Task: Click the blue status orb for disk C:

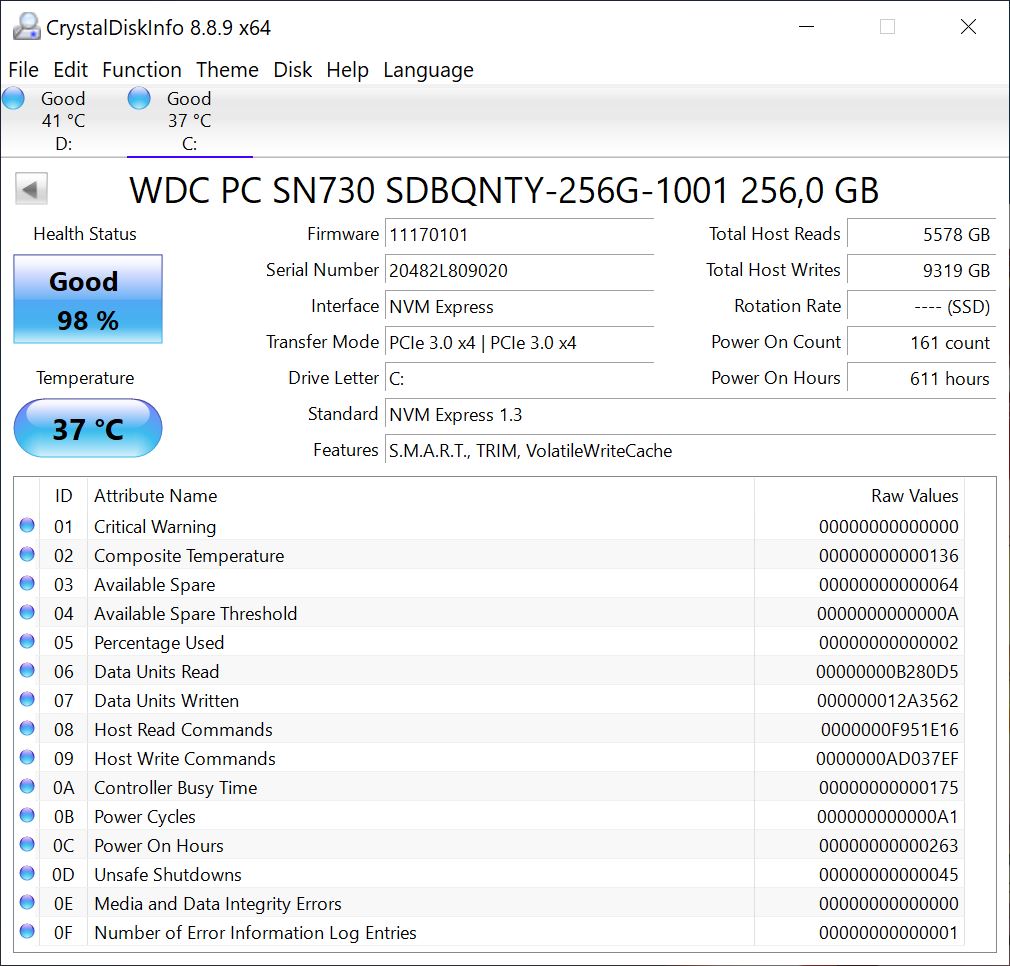Action: coord(140,98)
